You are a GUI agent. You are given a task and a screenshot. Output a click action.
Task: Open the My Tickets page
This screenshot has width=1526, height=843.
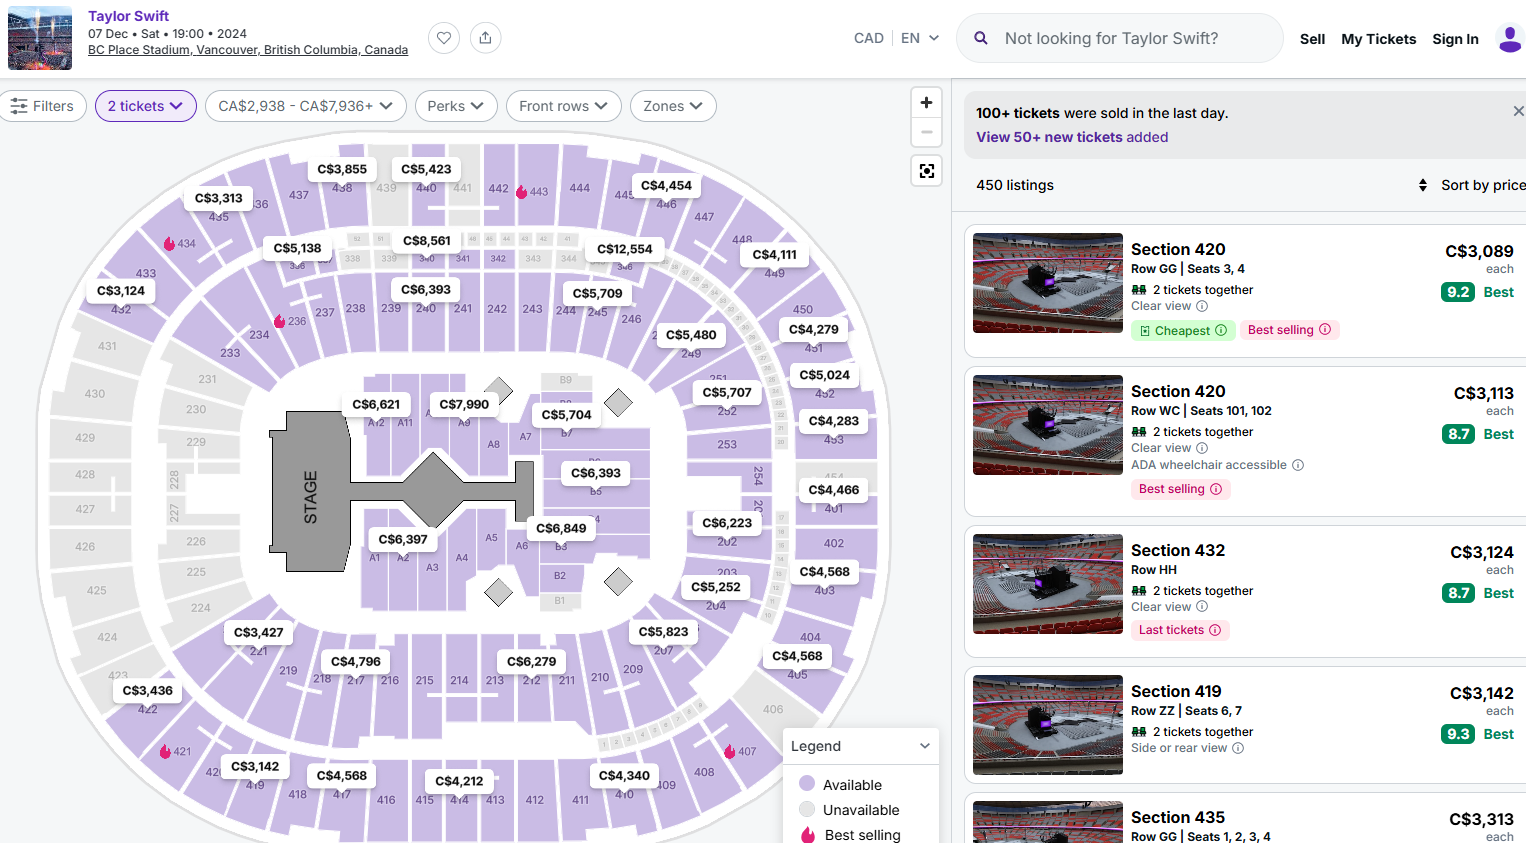(1378, 39)
